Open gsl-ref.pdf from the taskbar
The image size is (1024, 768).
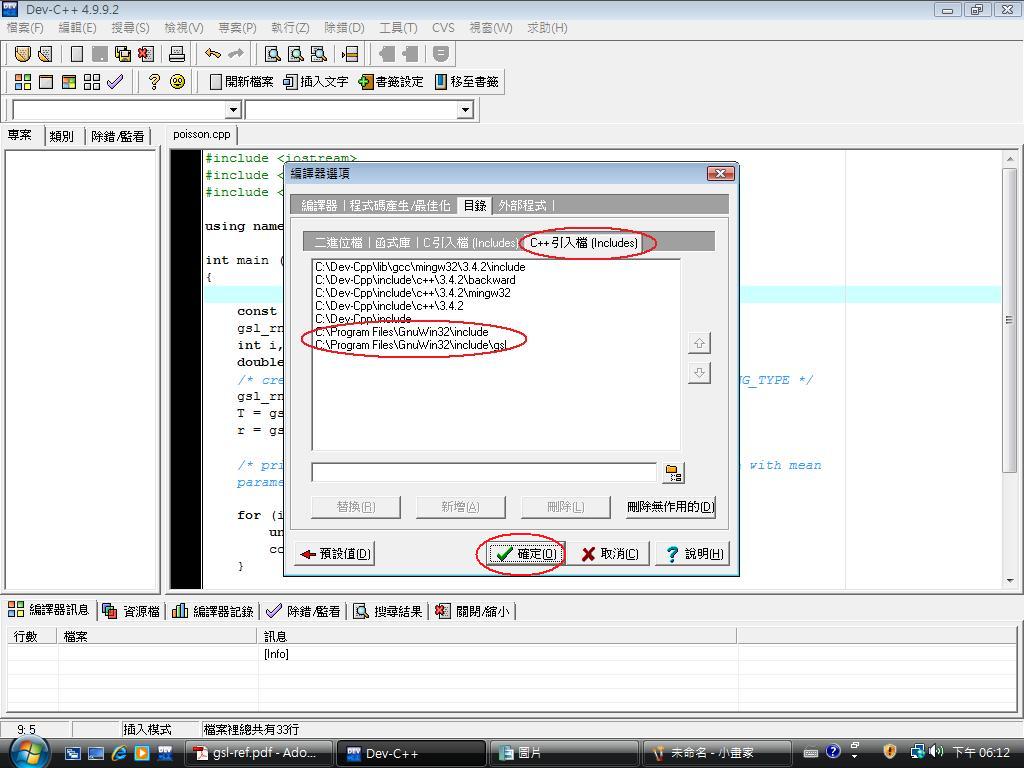coord(258,753)
